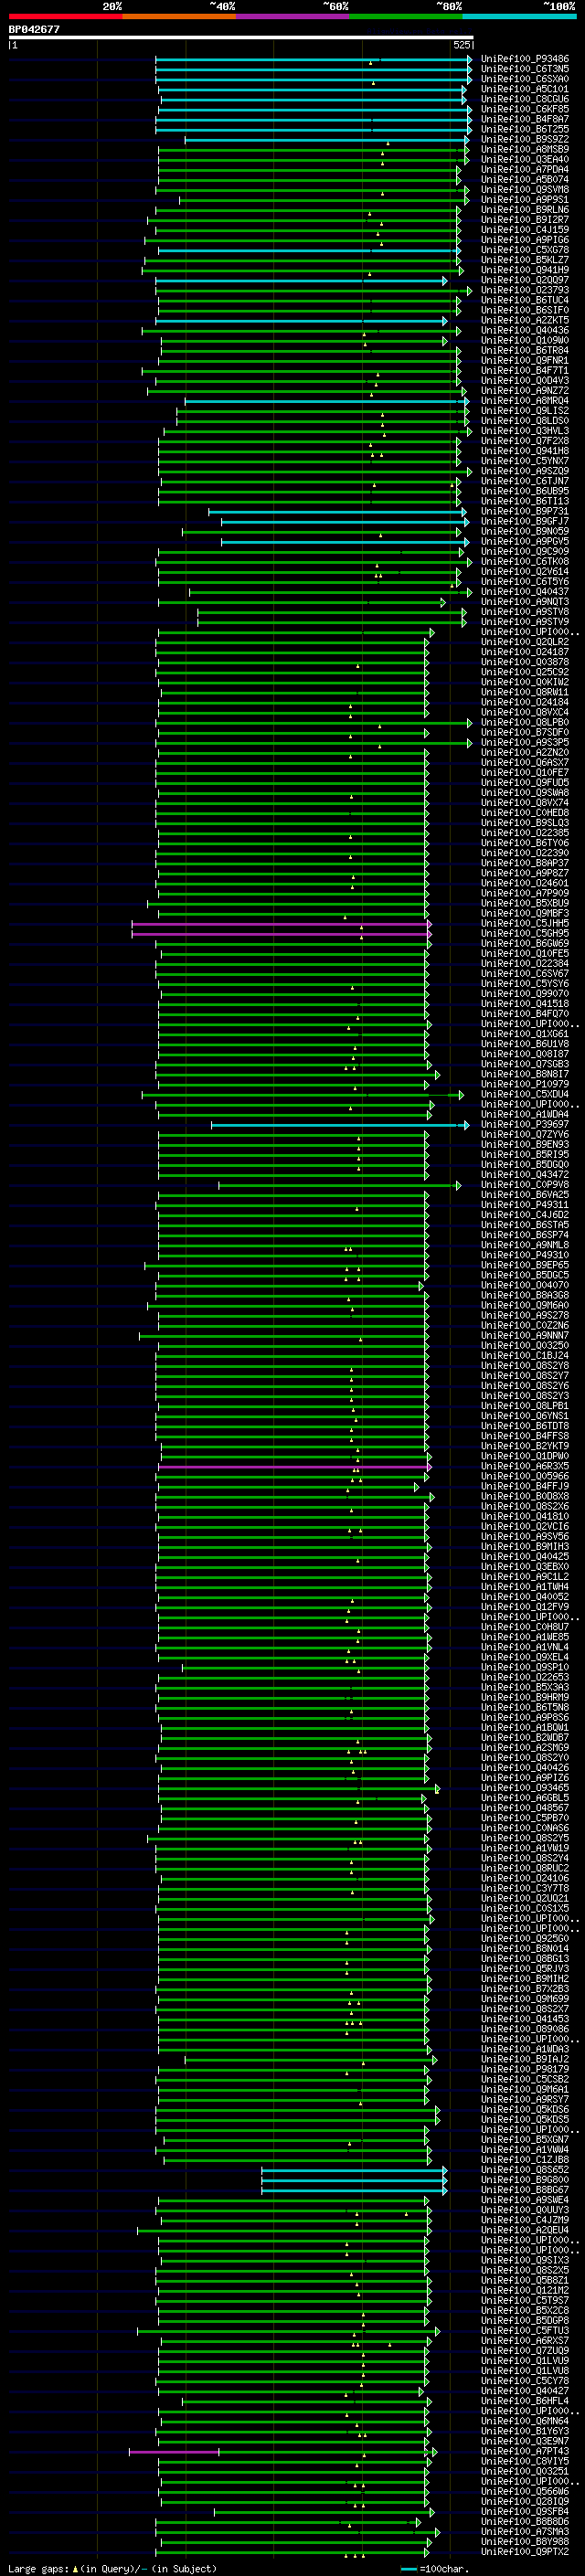Select hit label UniRef100_B6GW69
Image resolution: width=585 pixels, height=2576 pixels.
(x=525, y=944)
